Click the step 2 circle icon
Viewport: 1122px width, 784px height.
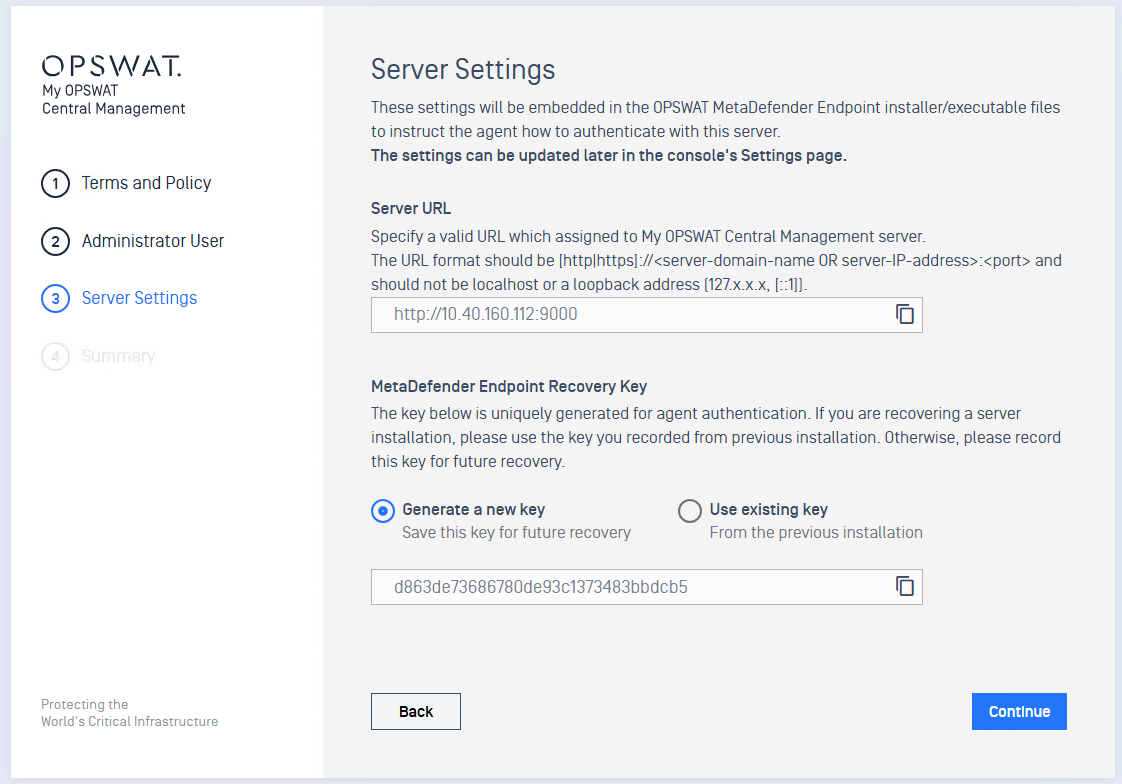click(x=55, y=241)
